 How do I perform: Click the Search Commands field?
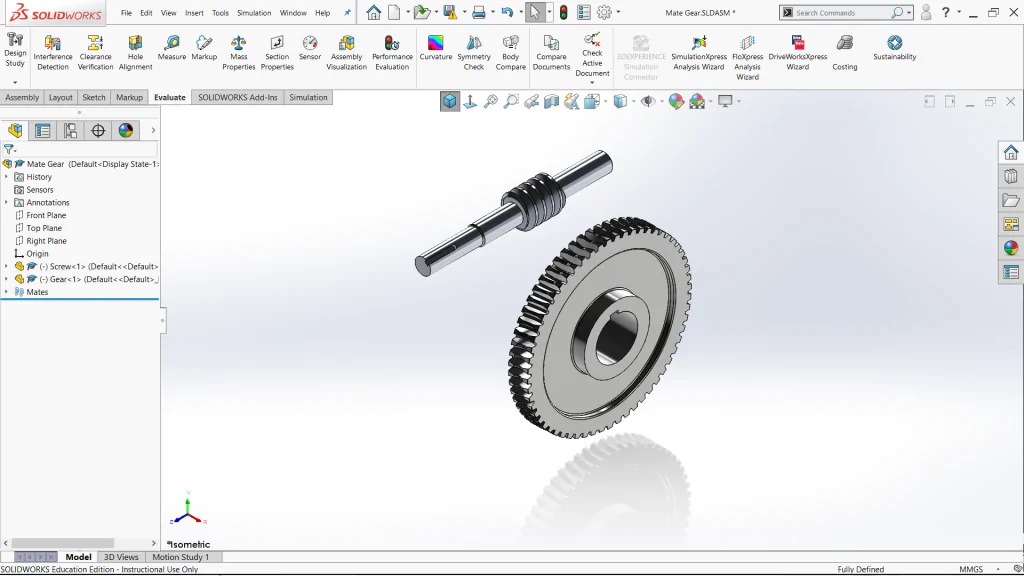pyautogui.click(x=841, y=12)
